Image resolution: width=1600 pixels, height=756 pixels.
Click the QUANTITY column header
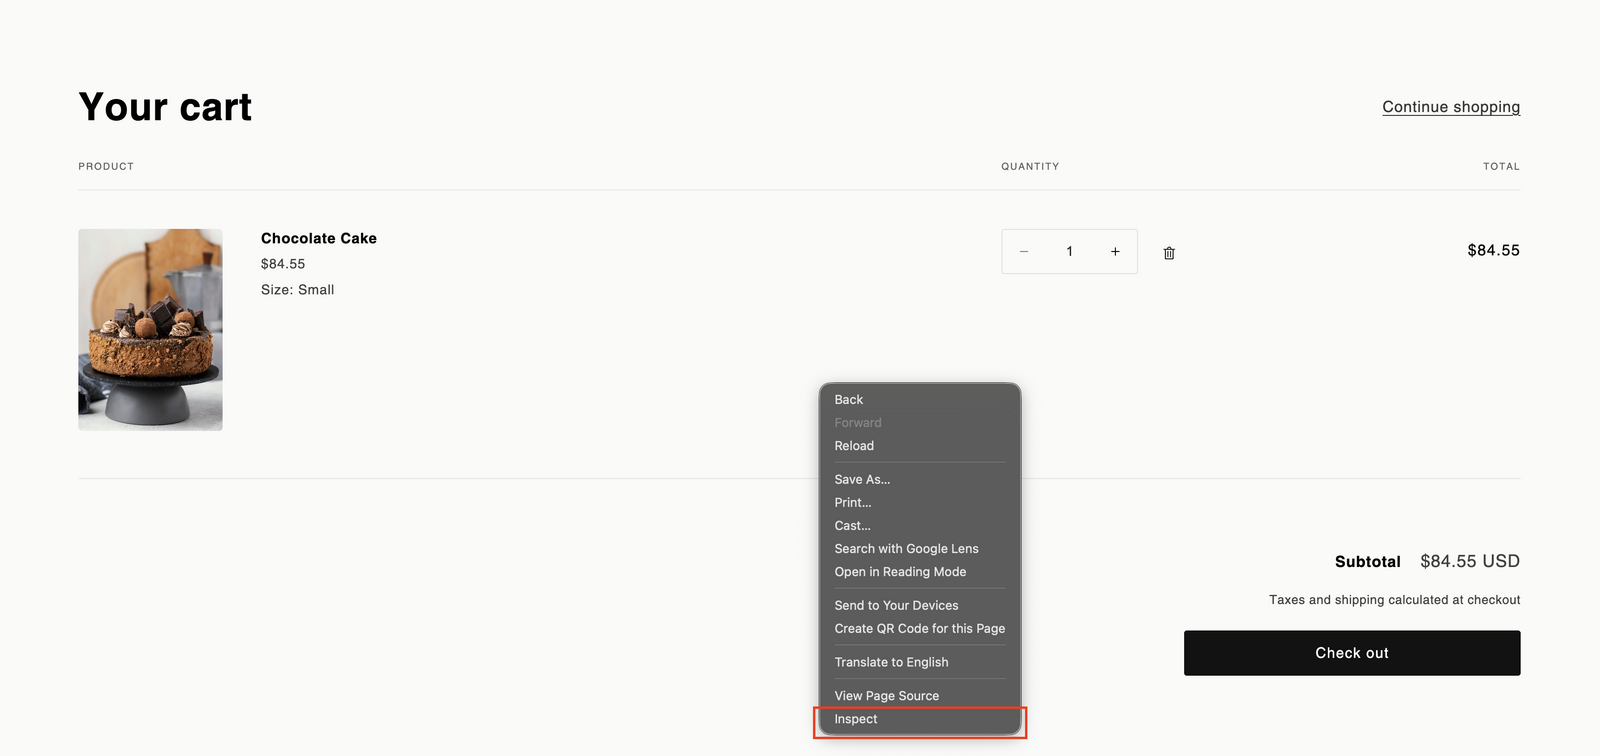[1030, 166]
